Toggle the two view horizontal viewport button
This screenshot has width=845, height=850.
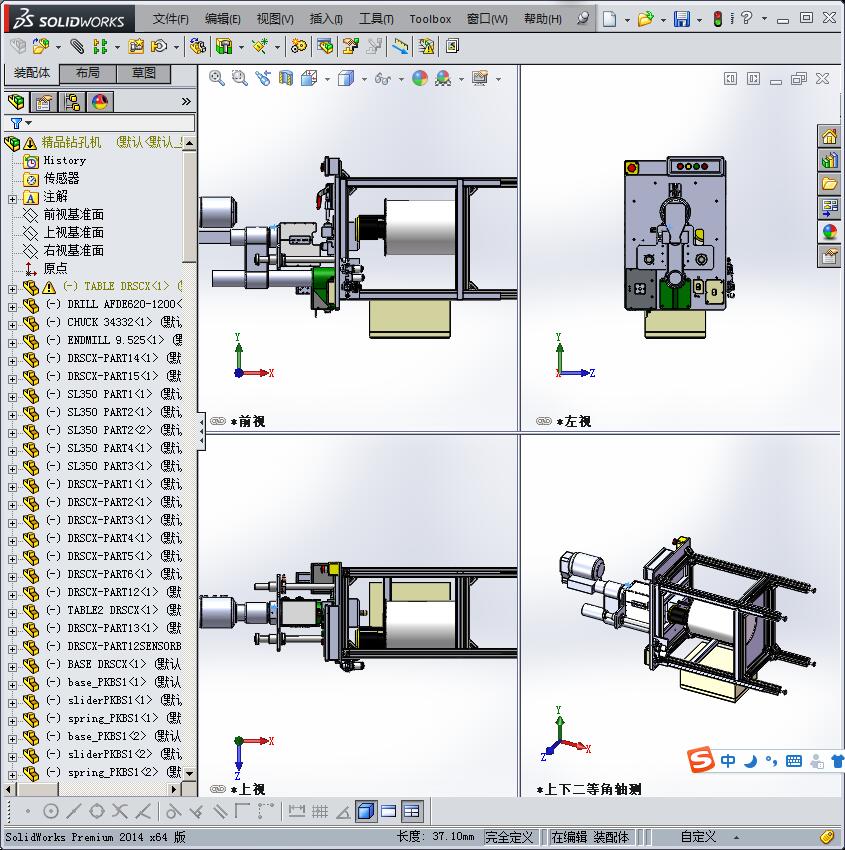click(389, 811)
